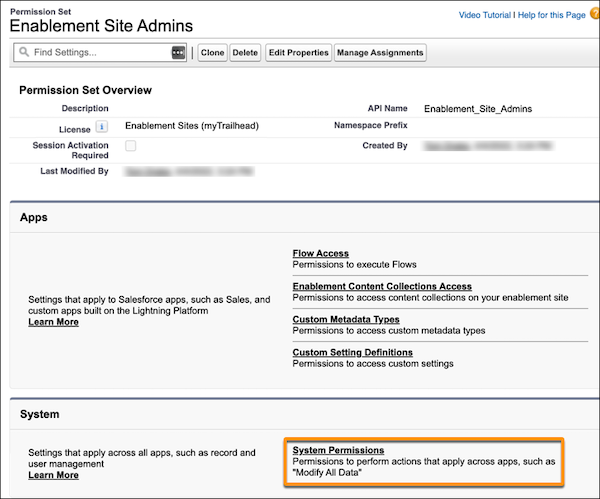
Task: Select the license value Enablement Sites (myTrailhead)
Action: pyautogui.click(x=192, y=126)
